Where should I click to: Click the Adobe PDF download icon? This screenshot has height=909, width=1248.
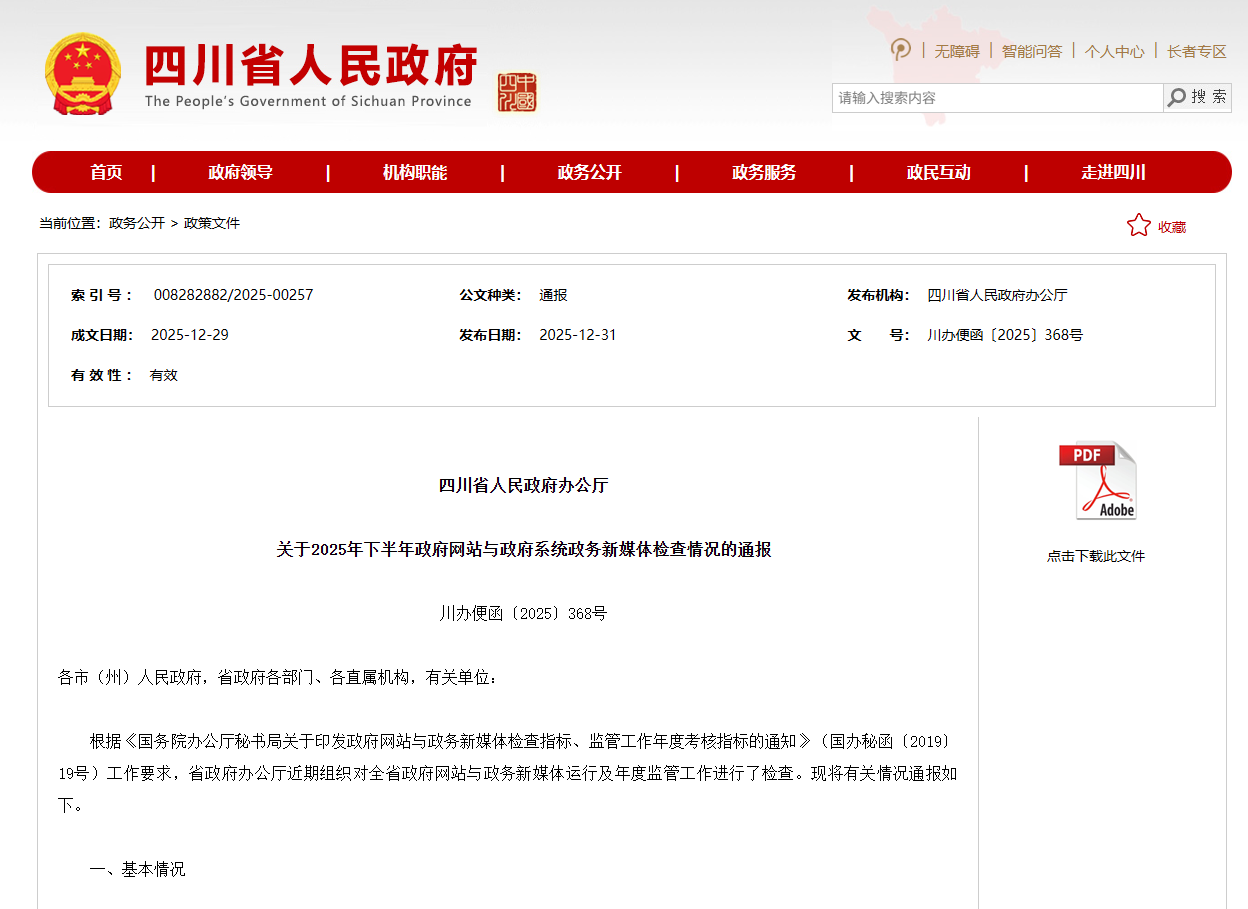click(1097, 481)
